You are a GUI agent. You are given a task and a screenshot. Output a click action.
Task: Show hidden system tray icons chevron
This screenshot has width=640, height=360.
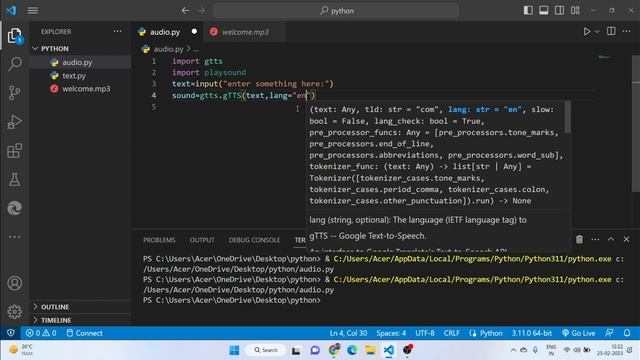(513, 350)
